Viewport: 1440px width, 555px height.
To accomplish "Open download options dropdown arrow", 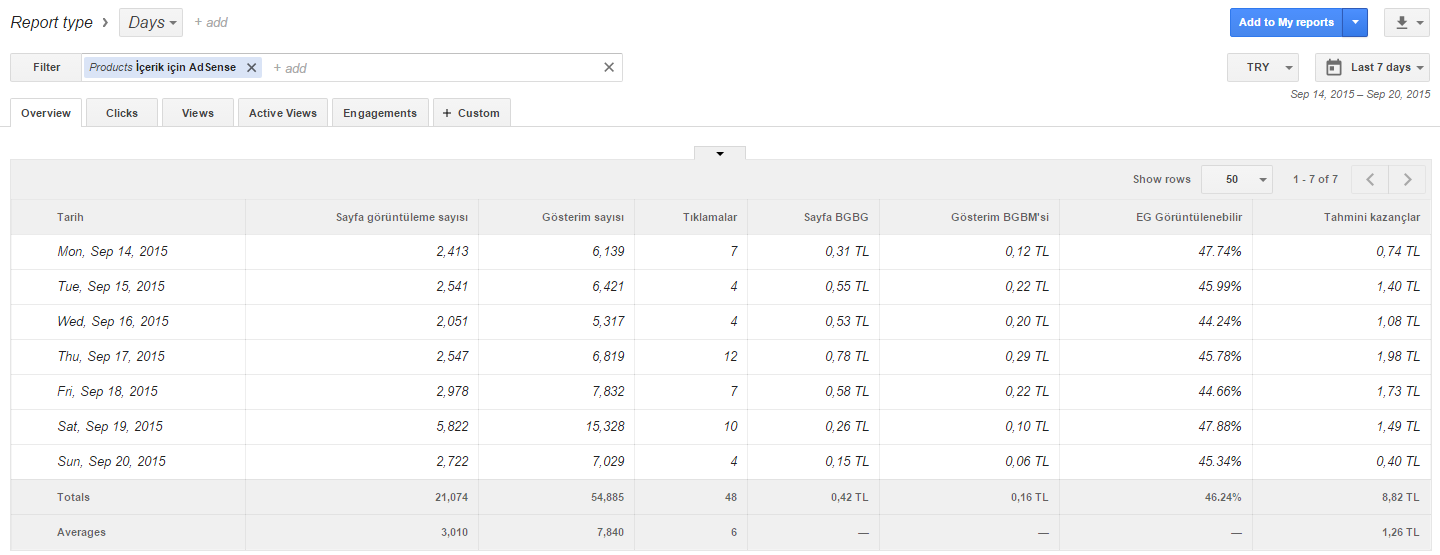I will click(1420, 23).
